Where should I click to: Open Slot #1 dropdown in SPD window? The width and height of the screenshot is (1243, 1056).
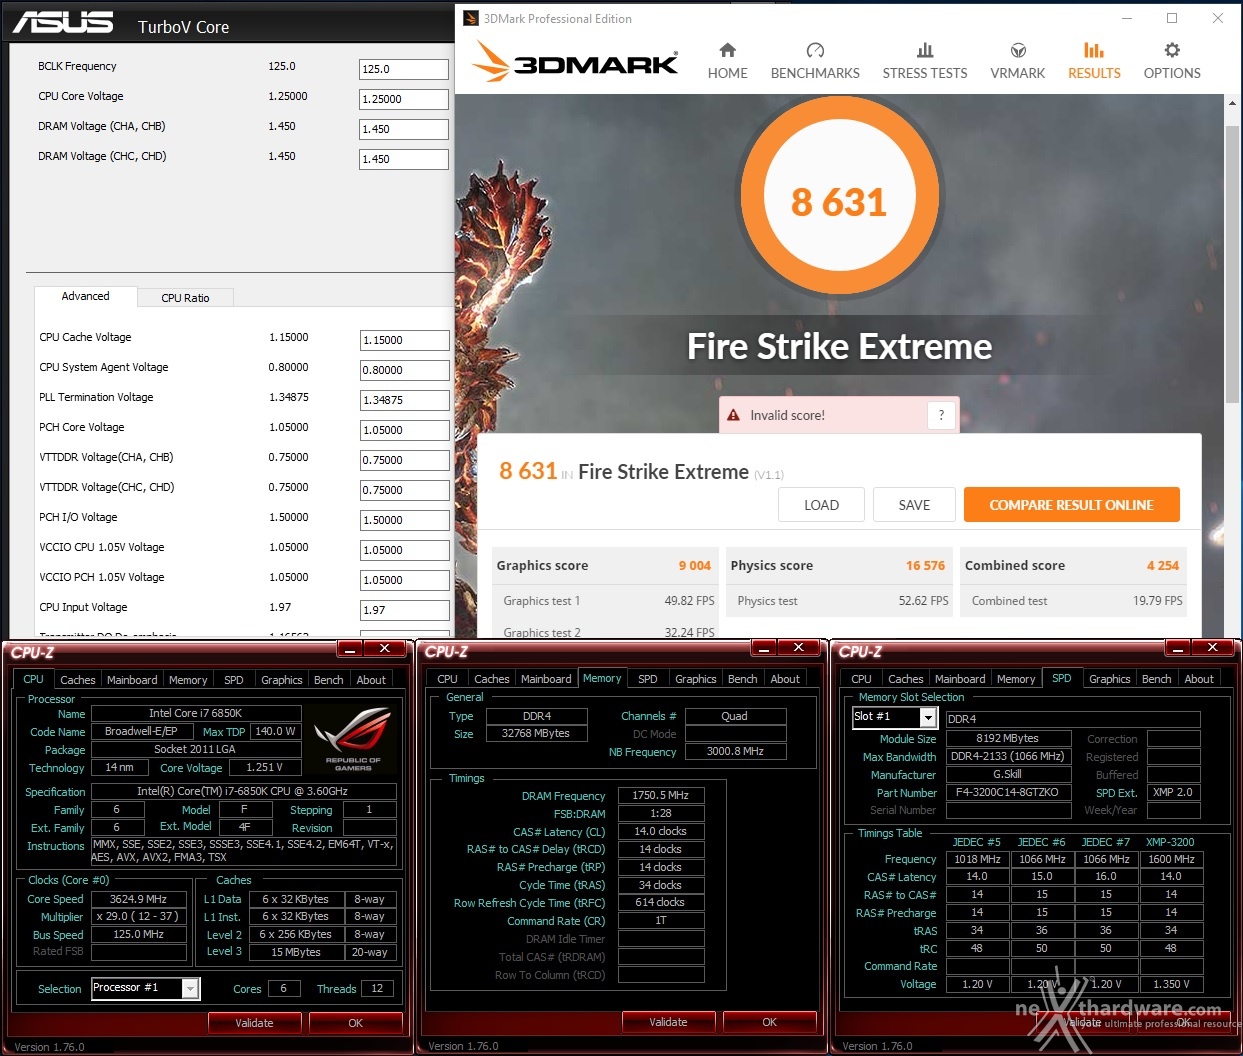click(928, 717)
